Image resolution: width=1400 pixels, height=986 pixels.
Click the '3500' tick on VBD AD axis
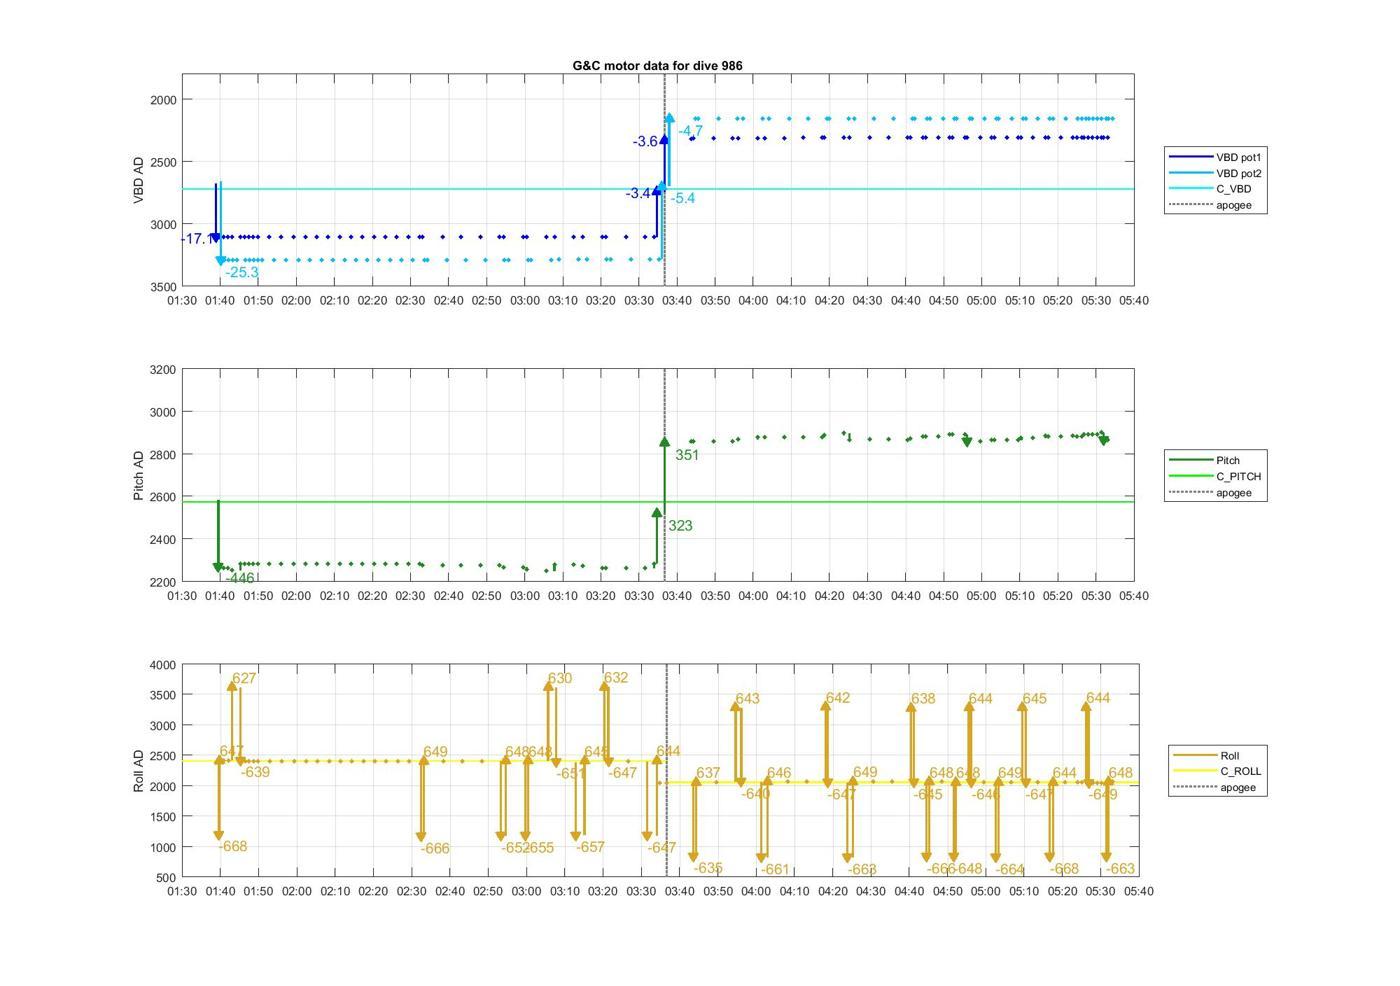coord(162,287)
